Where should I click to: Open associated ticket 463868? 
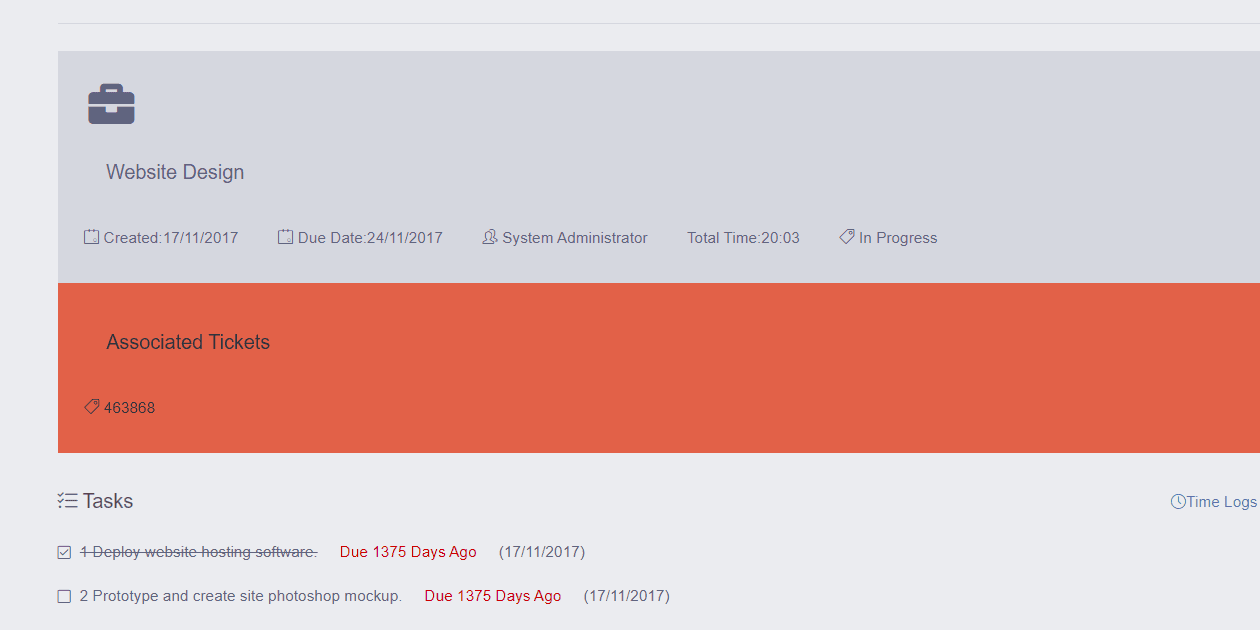click(x=129, y=408)
